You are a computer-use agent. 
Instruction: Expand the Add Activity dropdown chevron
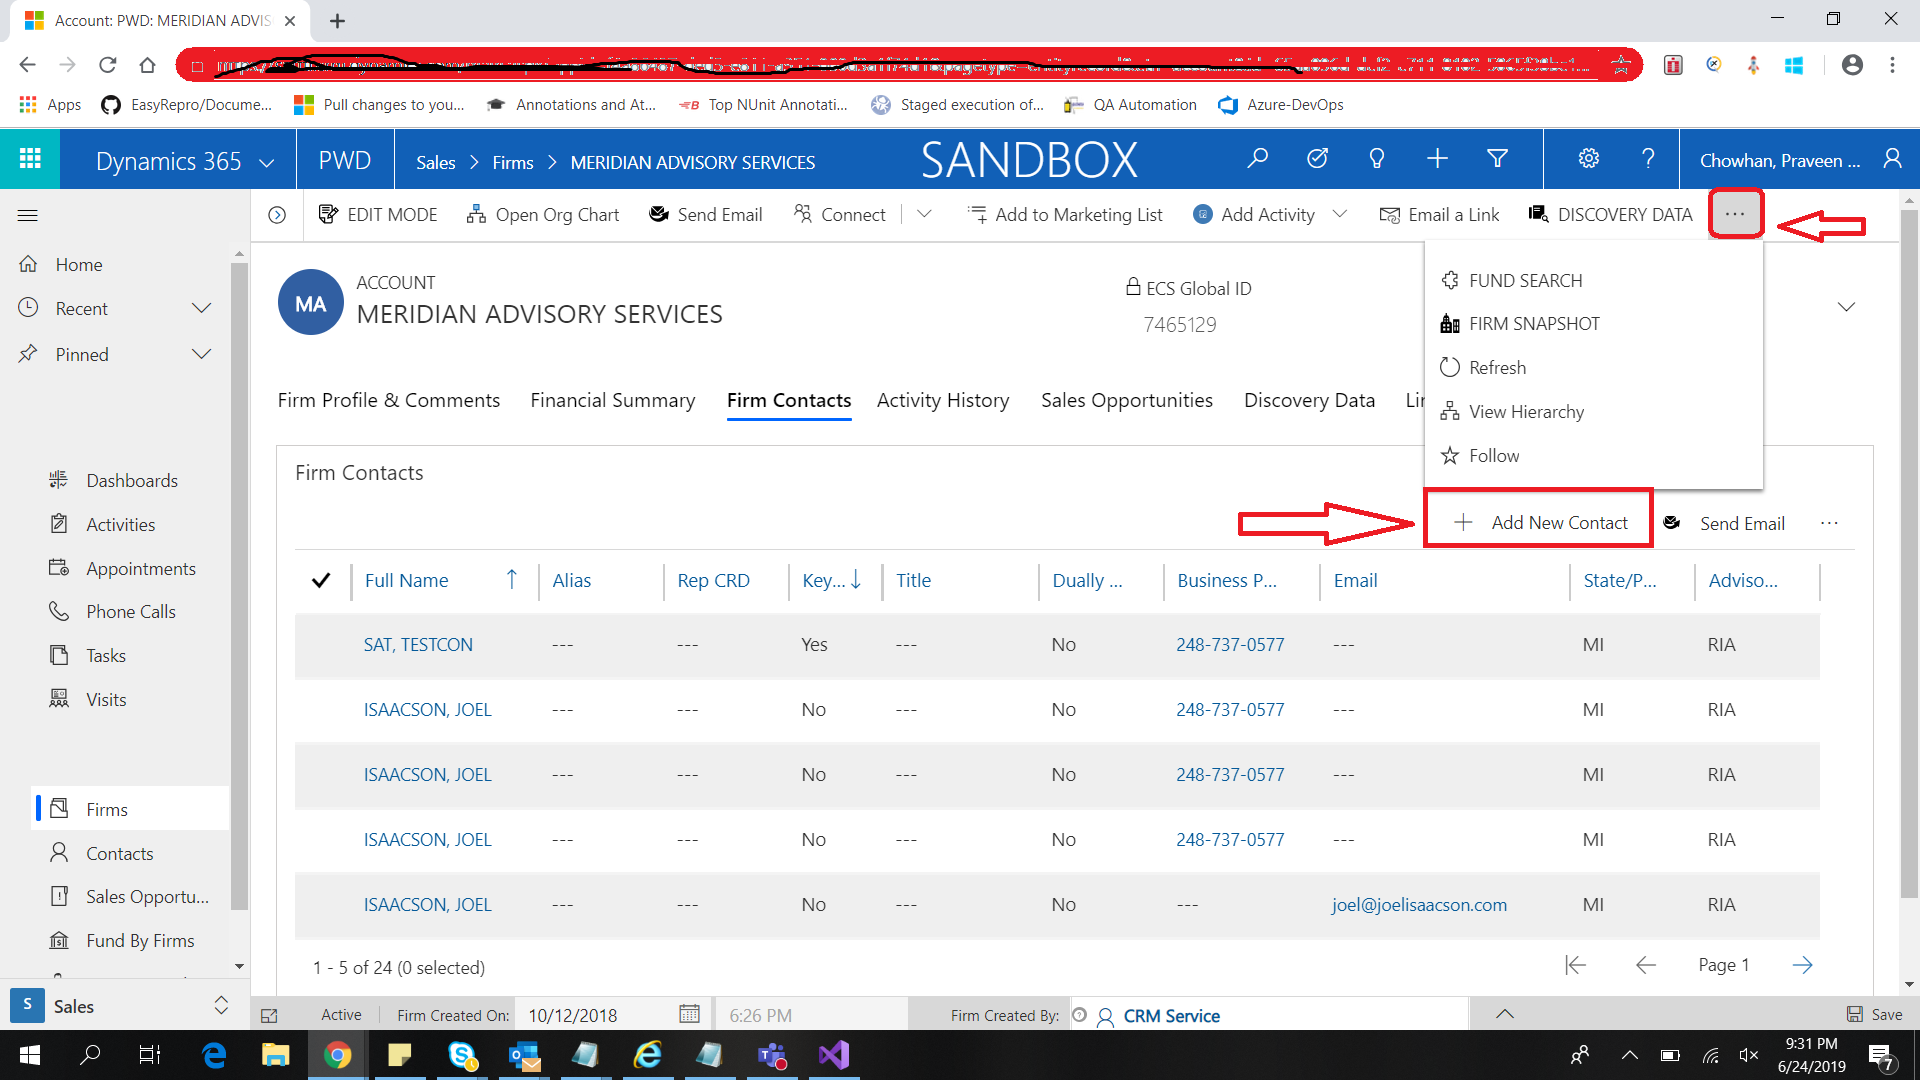(1341, 214)
